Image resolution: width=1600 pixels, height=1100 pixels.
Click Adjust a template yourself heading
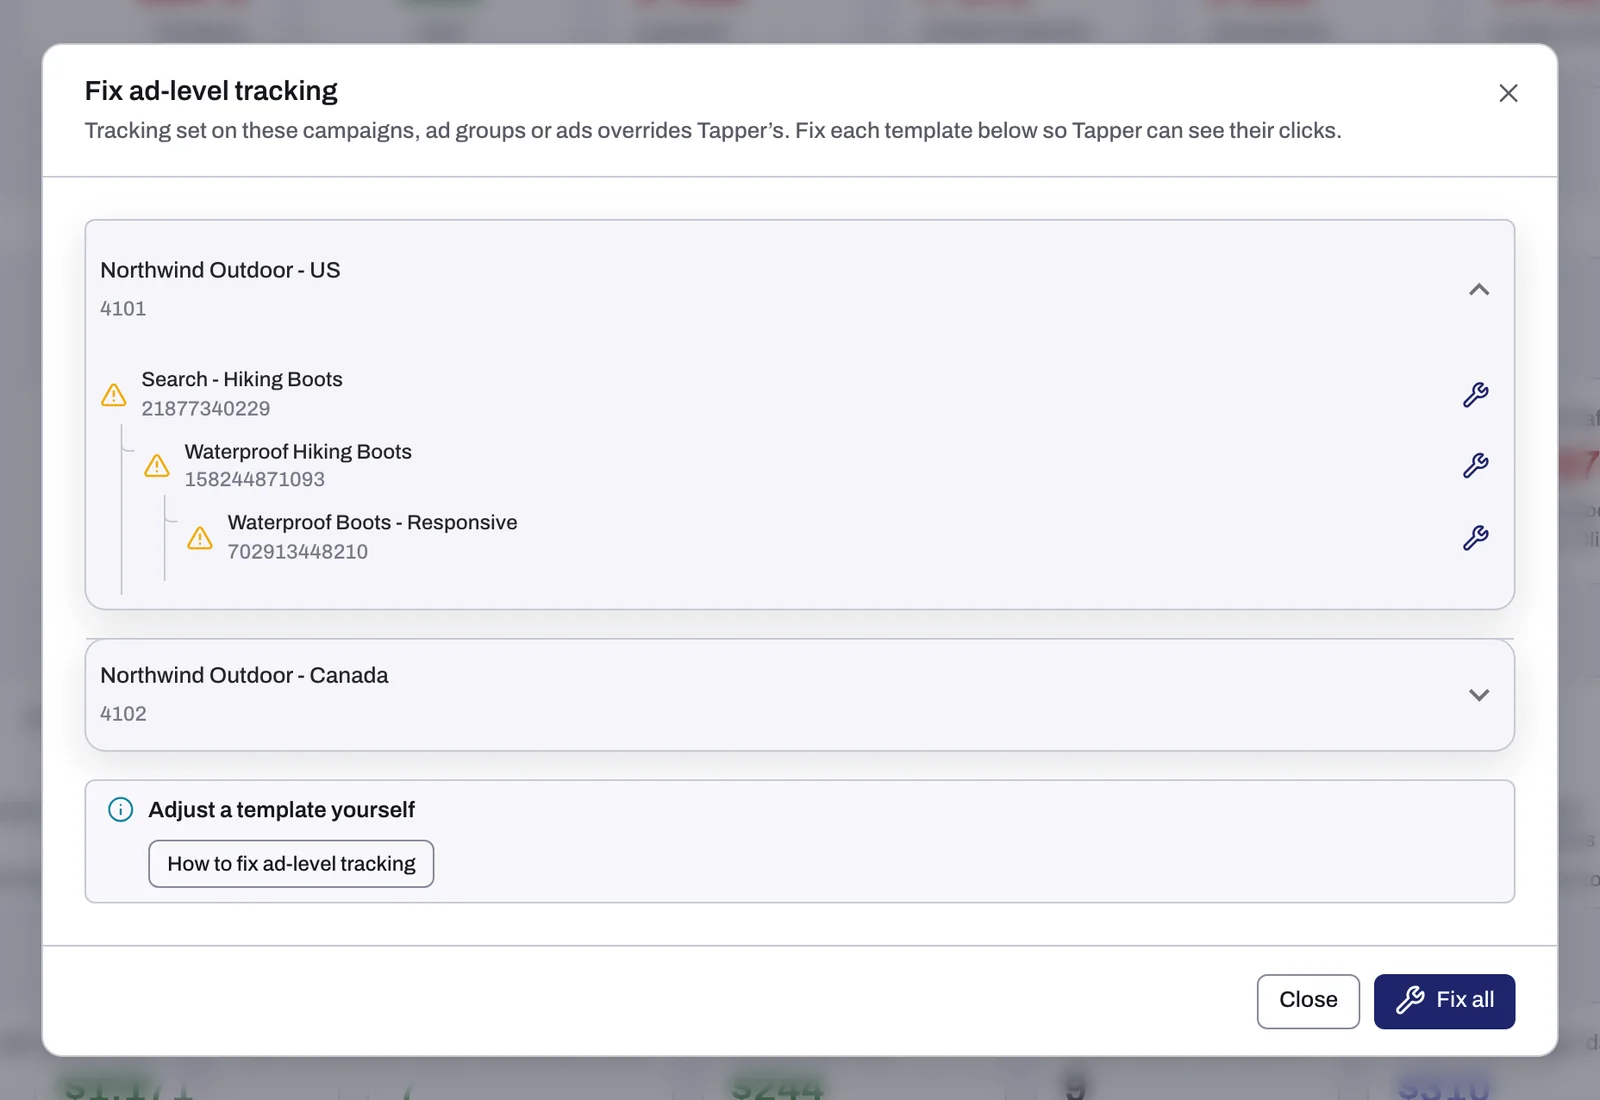click(281, 810)
